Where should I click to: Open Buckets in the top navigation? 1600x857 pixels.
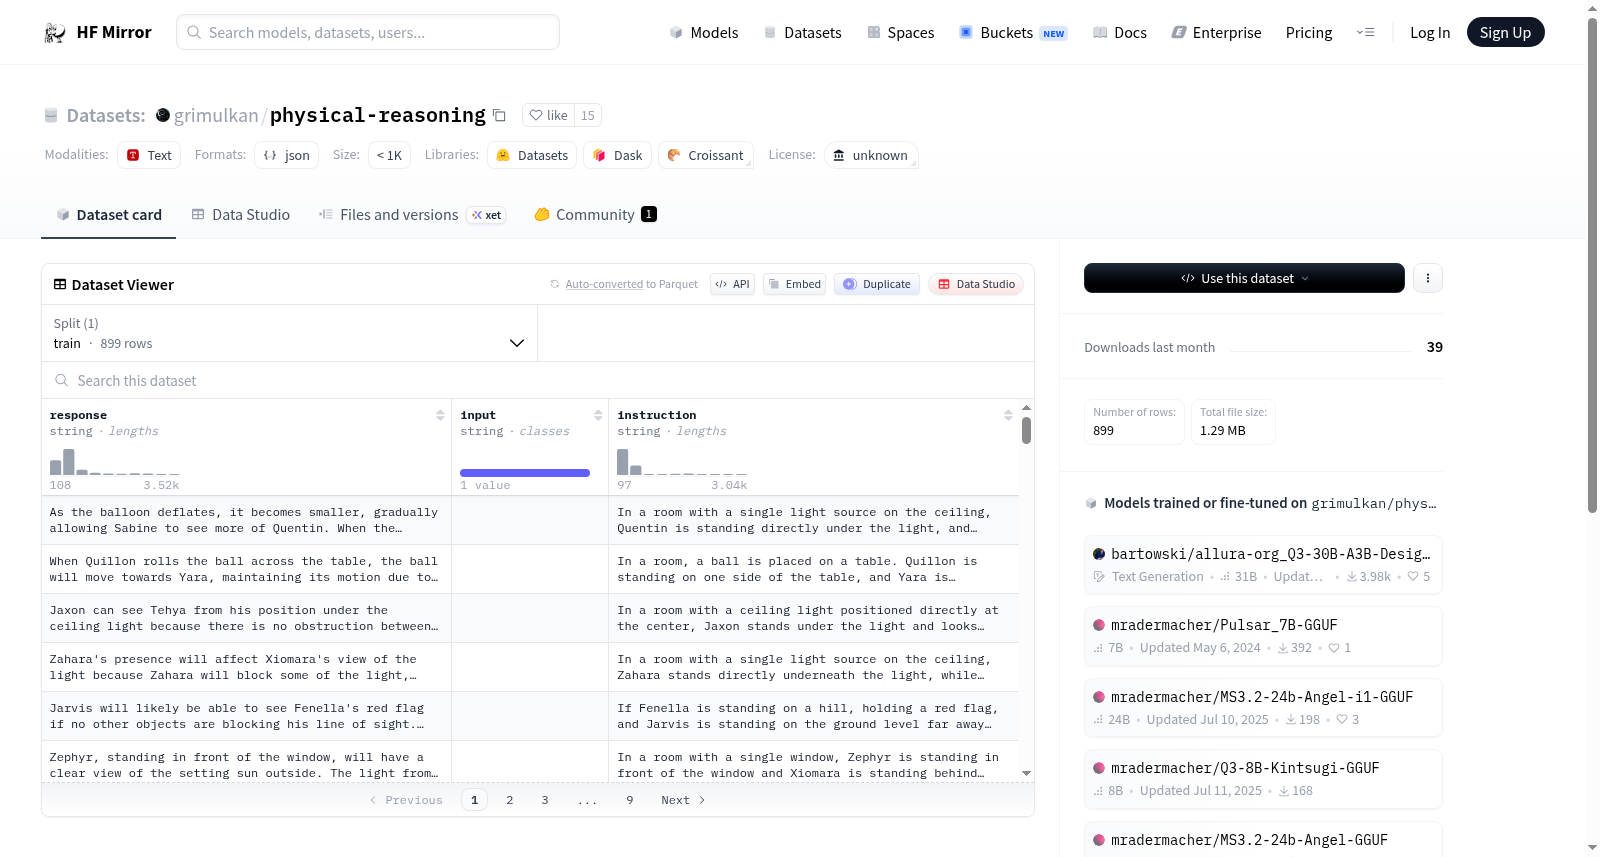1013,33
